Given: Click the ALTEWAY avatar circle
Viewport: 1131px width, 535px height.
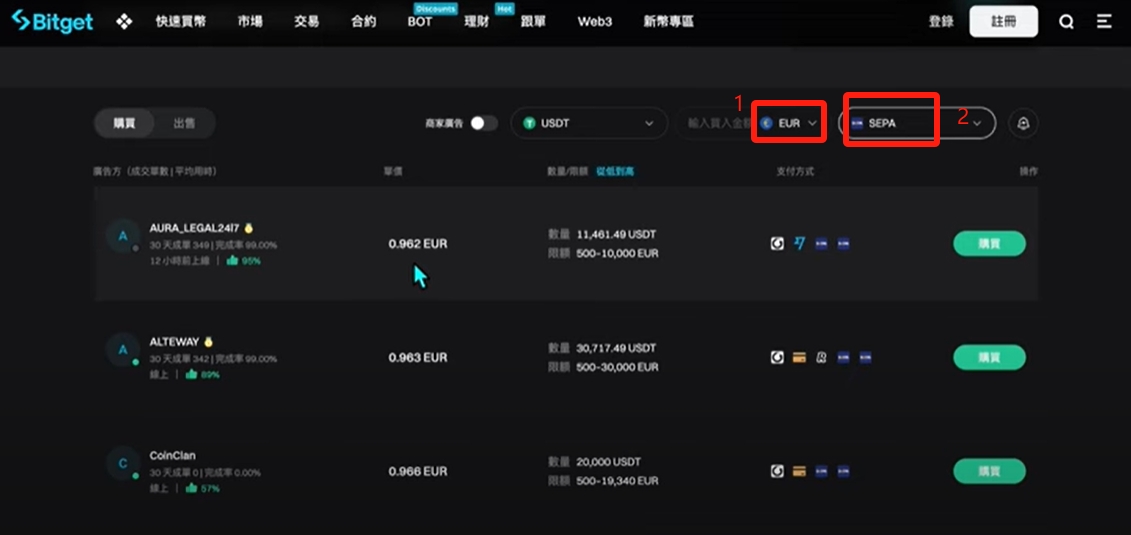Looking at the screenshot, I should click(122, 350).
